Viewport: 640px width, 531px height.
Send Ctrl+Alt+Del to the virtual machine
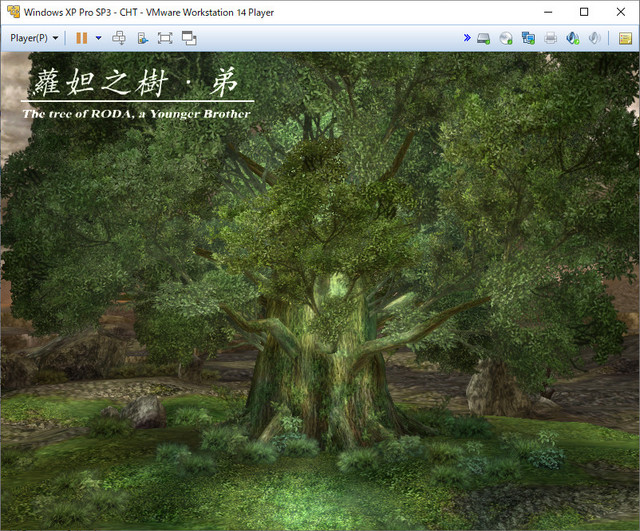click(x=119, y=38)
